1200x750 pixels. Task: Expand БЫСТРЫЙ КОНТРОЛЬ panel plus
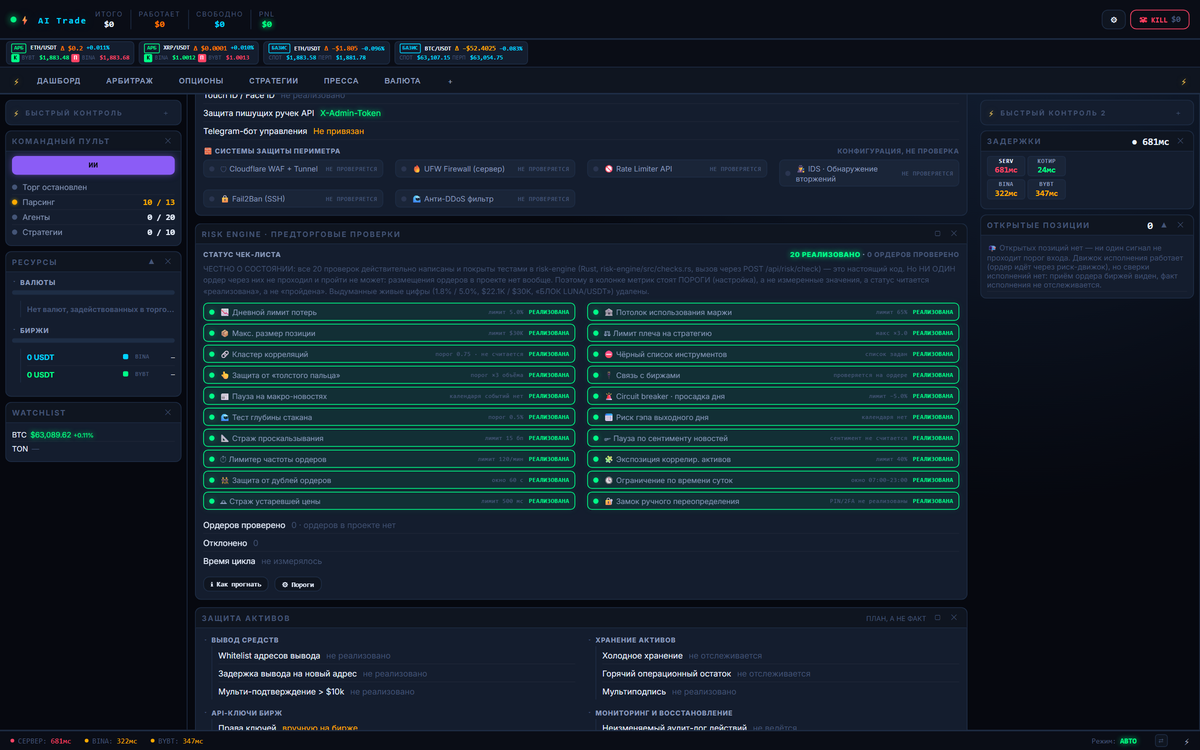click(167, 113)
